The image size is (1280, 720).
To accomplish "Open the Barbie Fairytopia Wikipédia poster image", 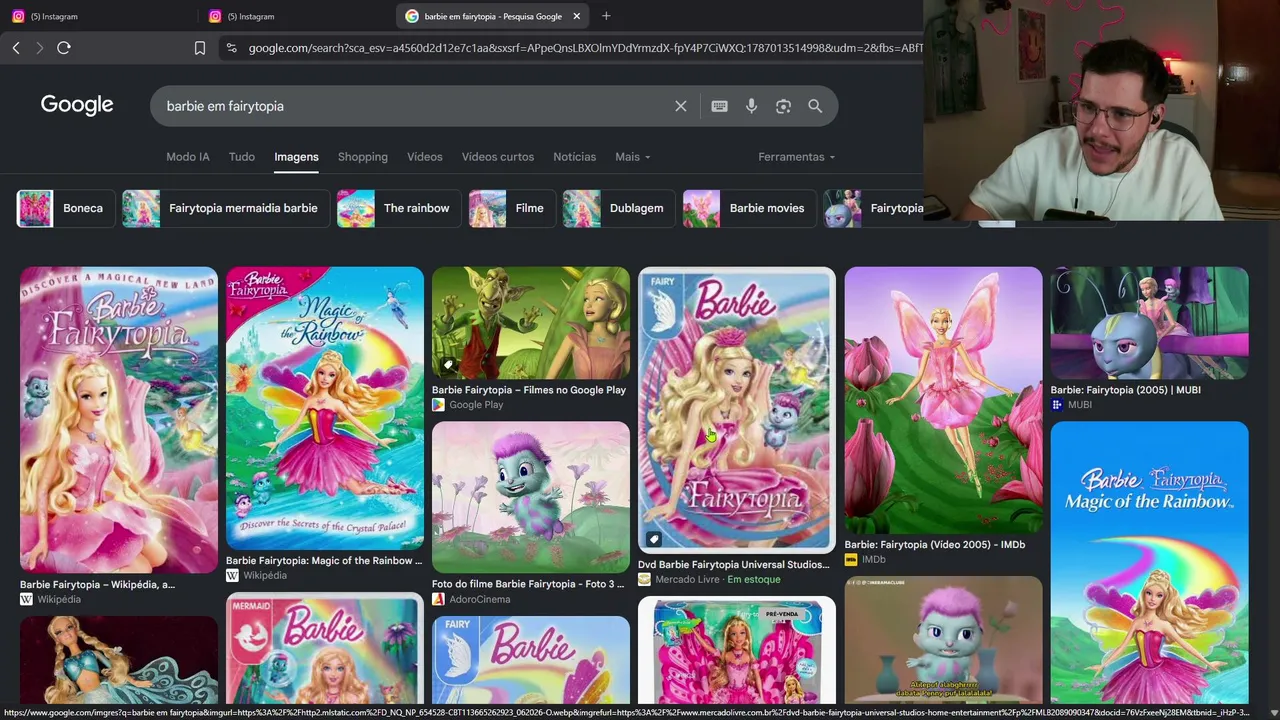I will 119,420.
